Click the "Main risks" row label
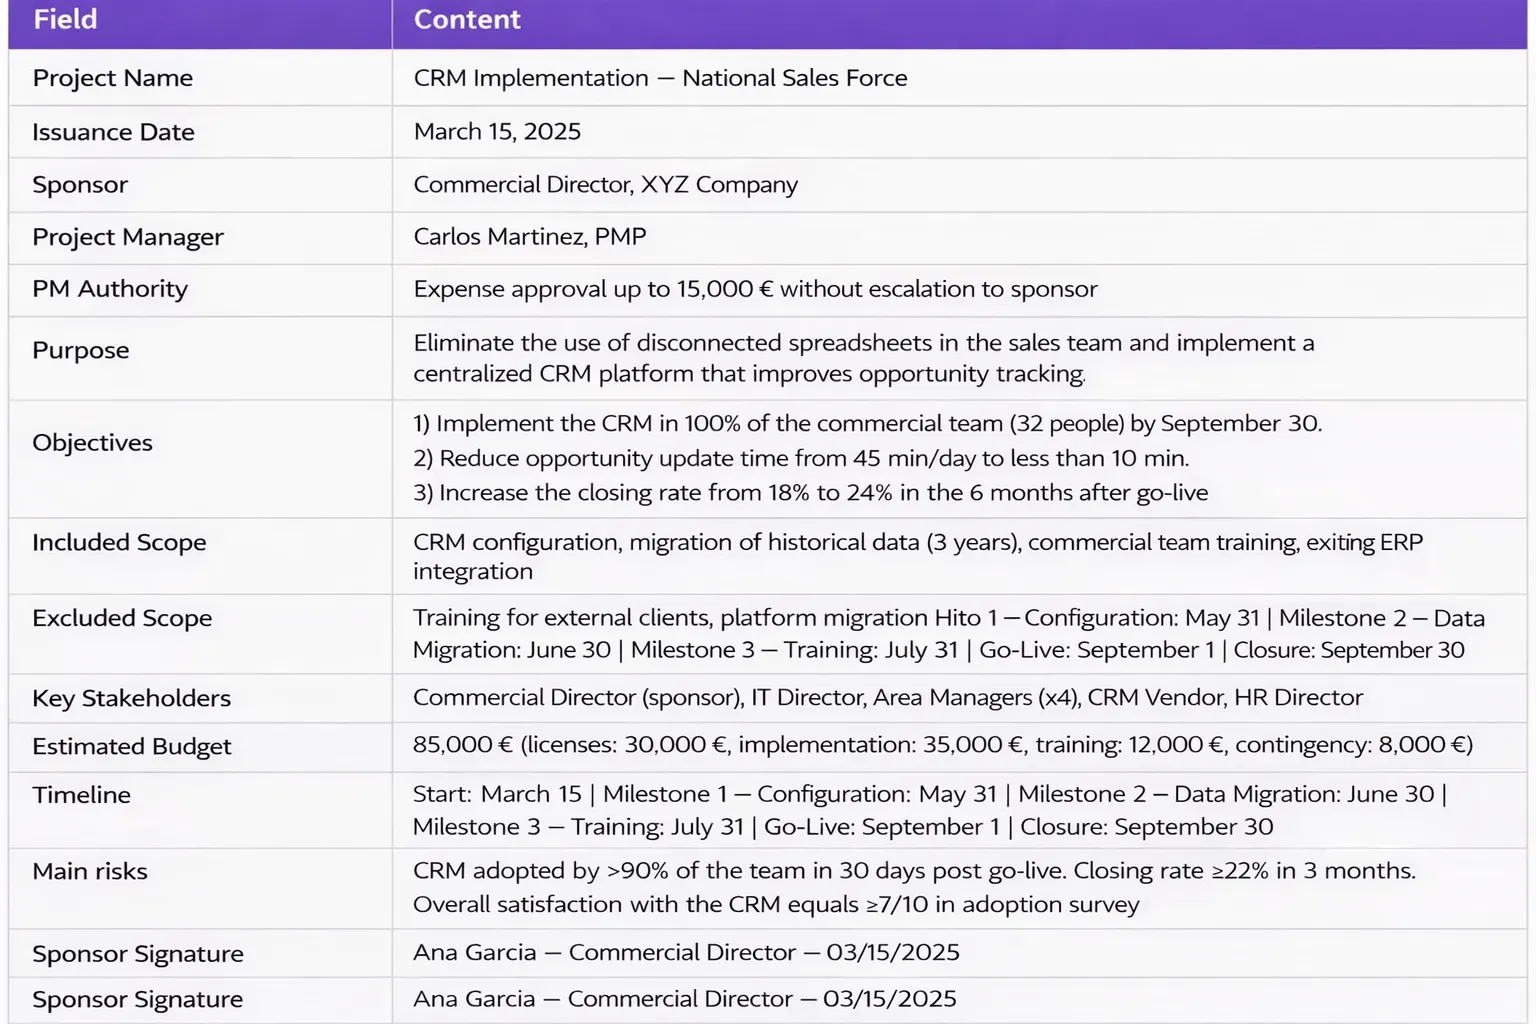This screenshot has height=1024, width=1536. 90,871
